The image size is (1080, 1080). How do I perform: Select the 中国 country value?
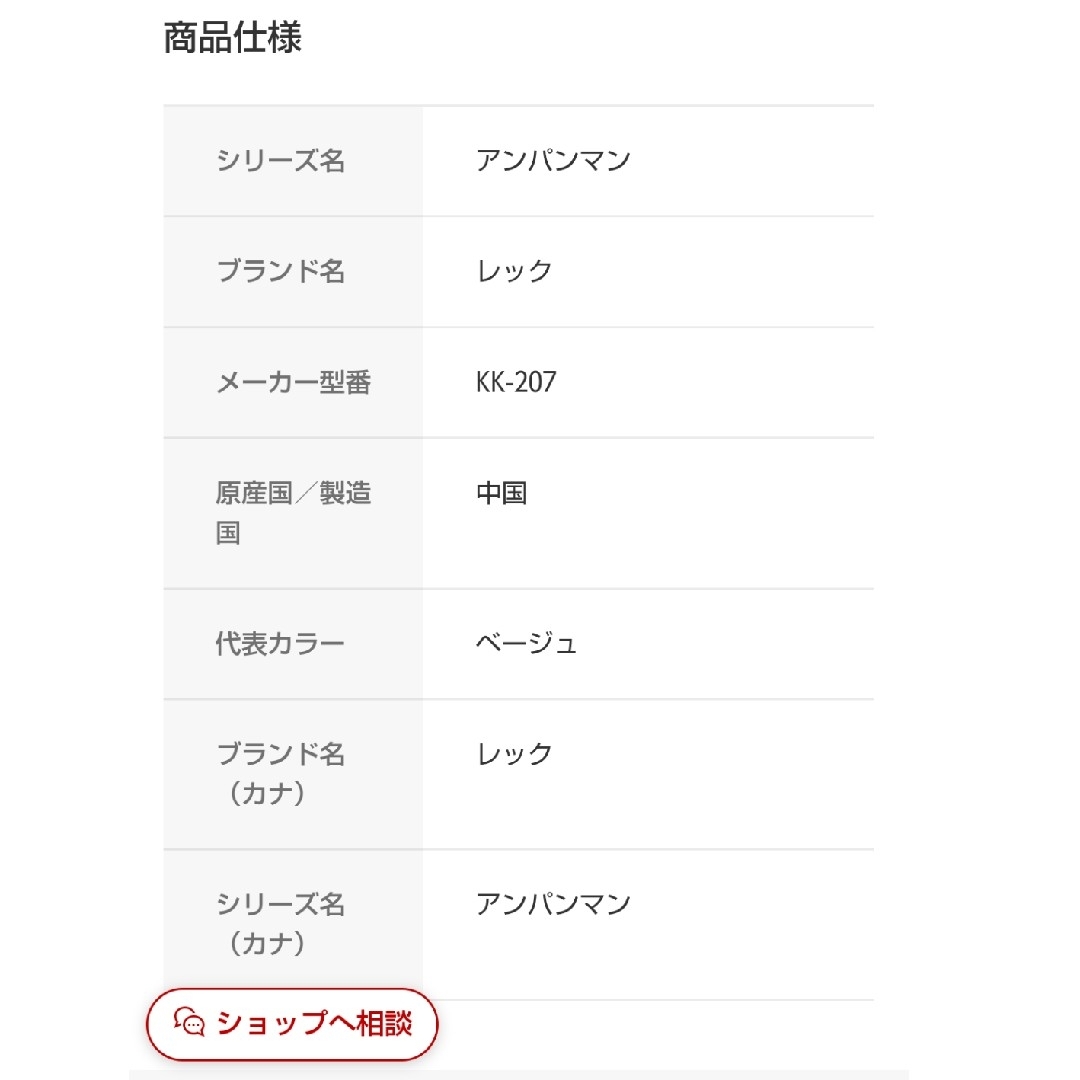(x=501, y=493)
